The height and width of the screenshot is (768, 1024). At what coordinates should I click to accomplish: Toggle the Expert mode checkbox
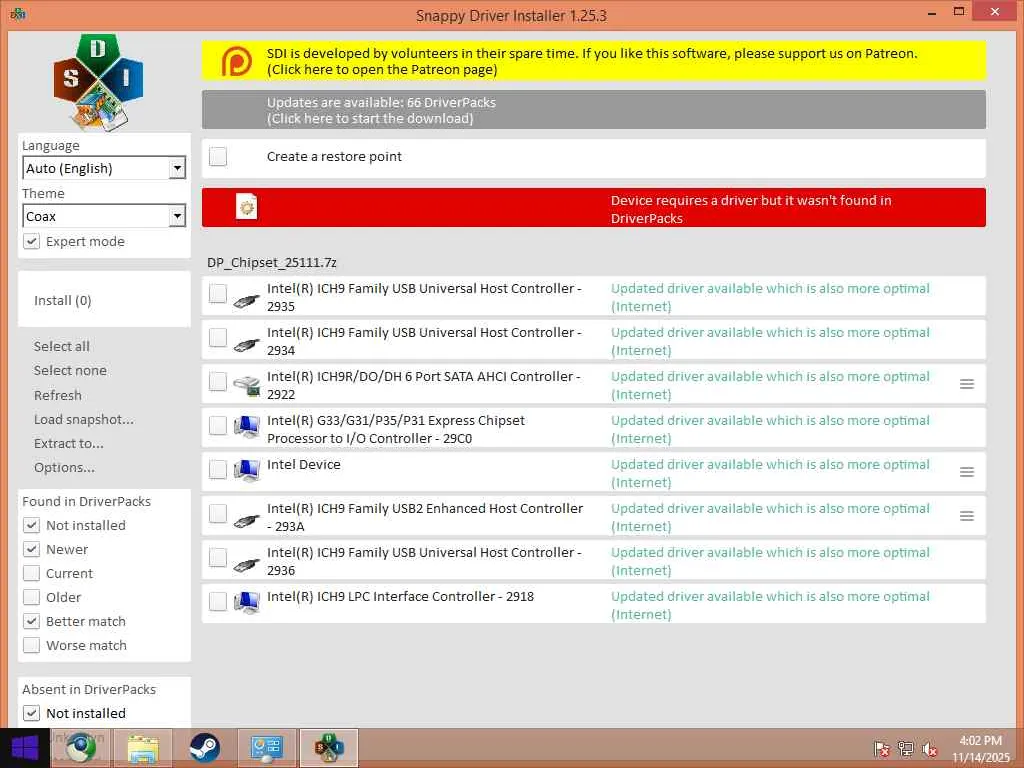point(31,241)
